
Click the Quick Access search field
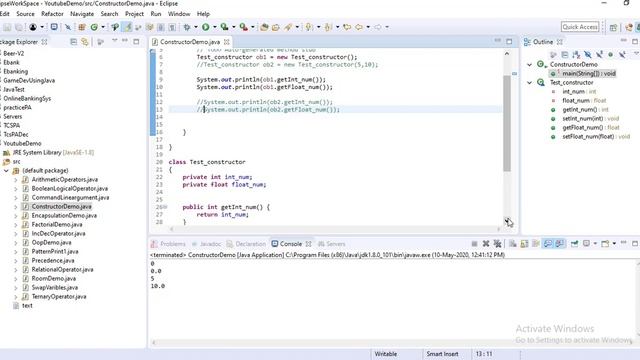(580, 27)
